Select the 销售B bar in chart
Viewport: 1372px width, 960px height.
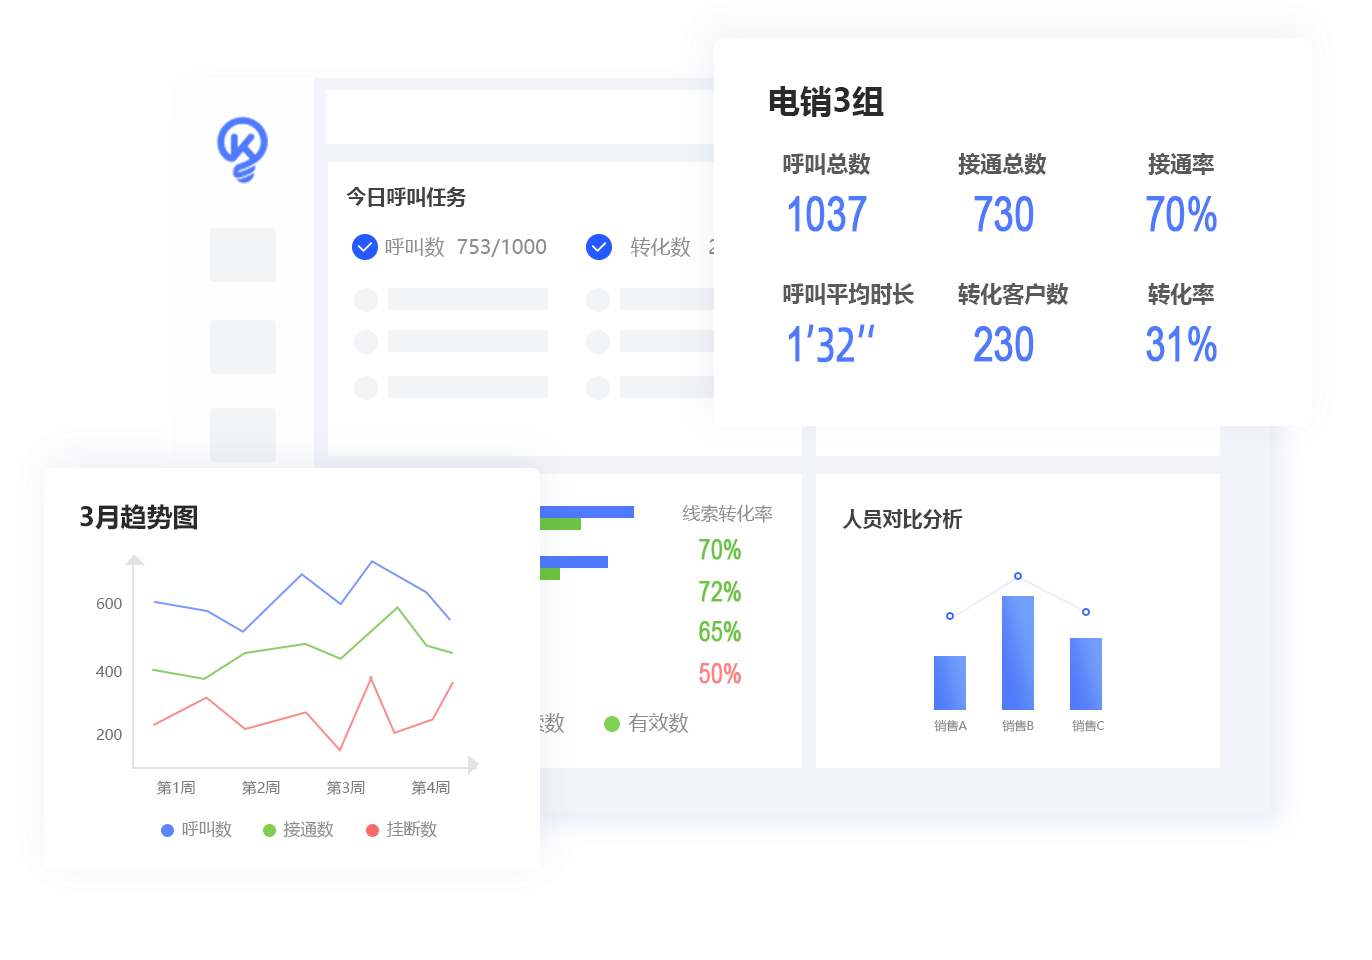point(1018,653)
